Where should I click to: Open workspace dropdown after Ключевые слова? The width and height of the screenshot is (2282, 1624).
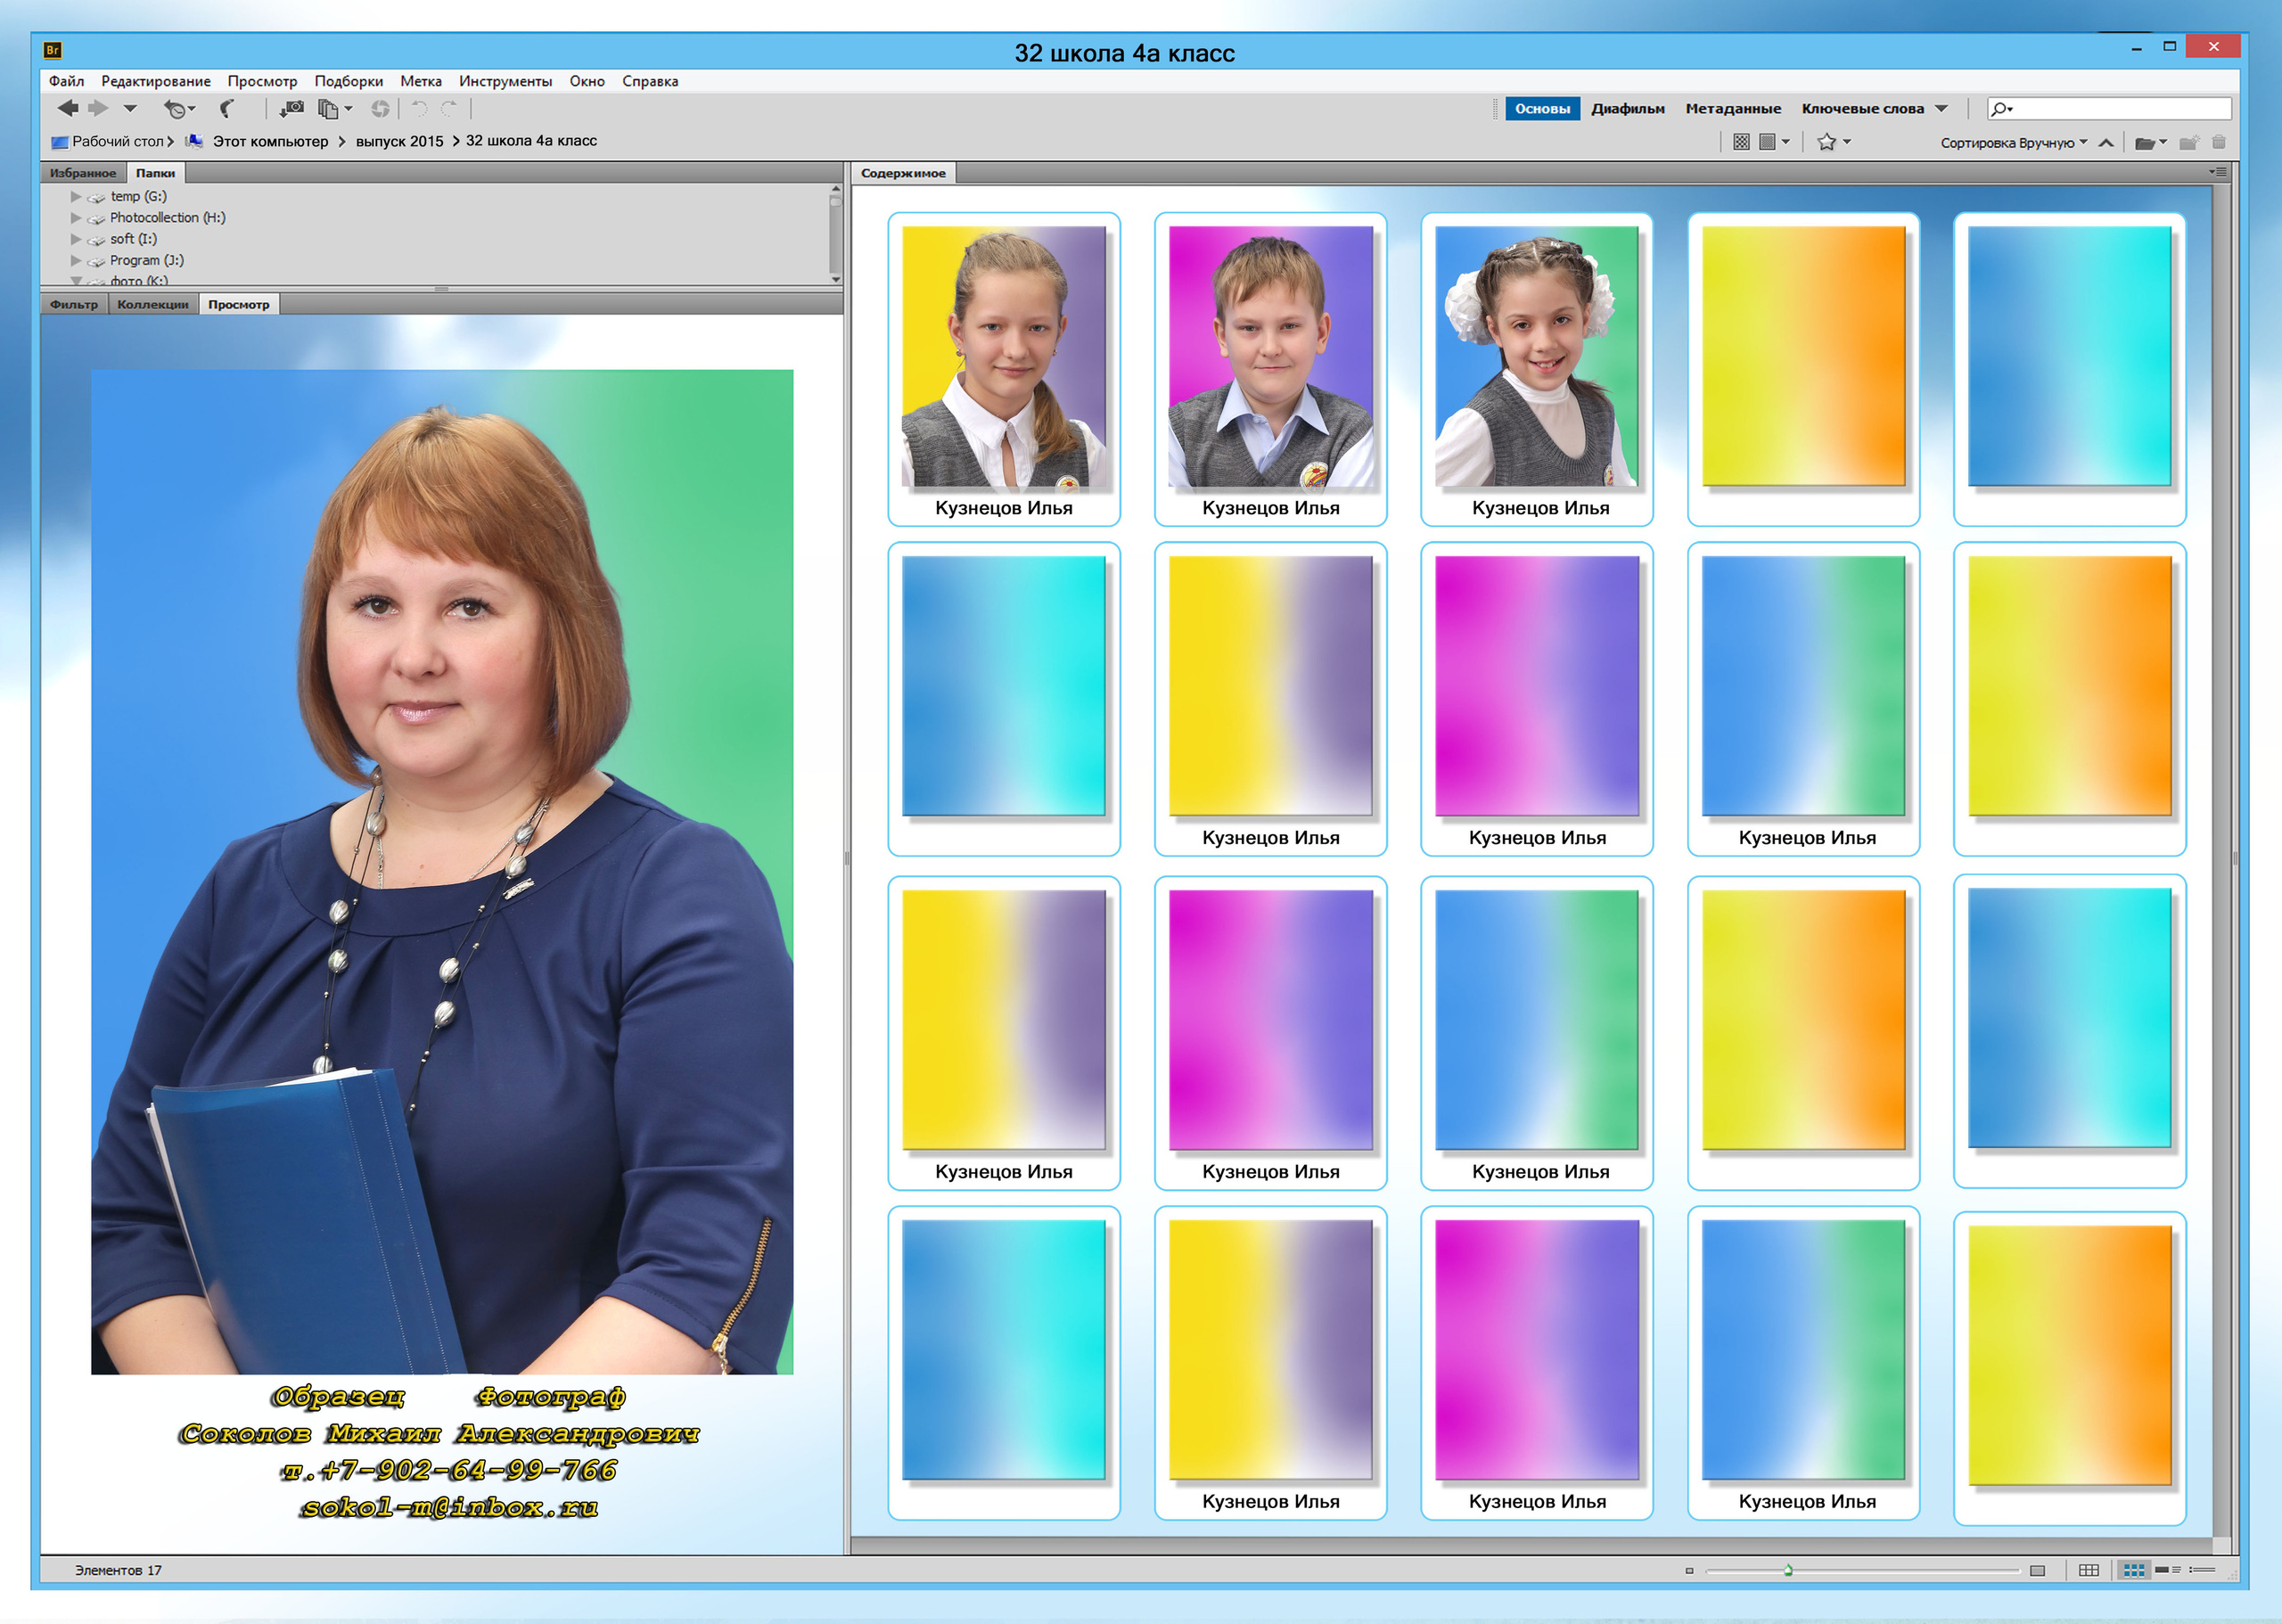pyautogui.click(x=1941, y=108)
